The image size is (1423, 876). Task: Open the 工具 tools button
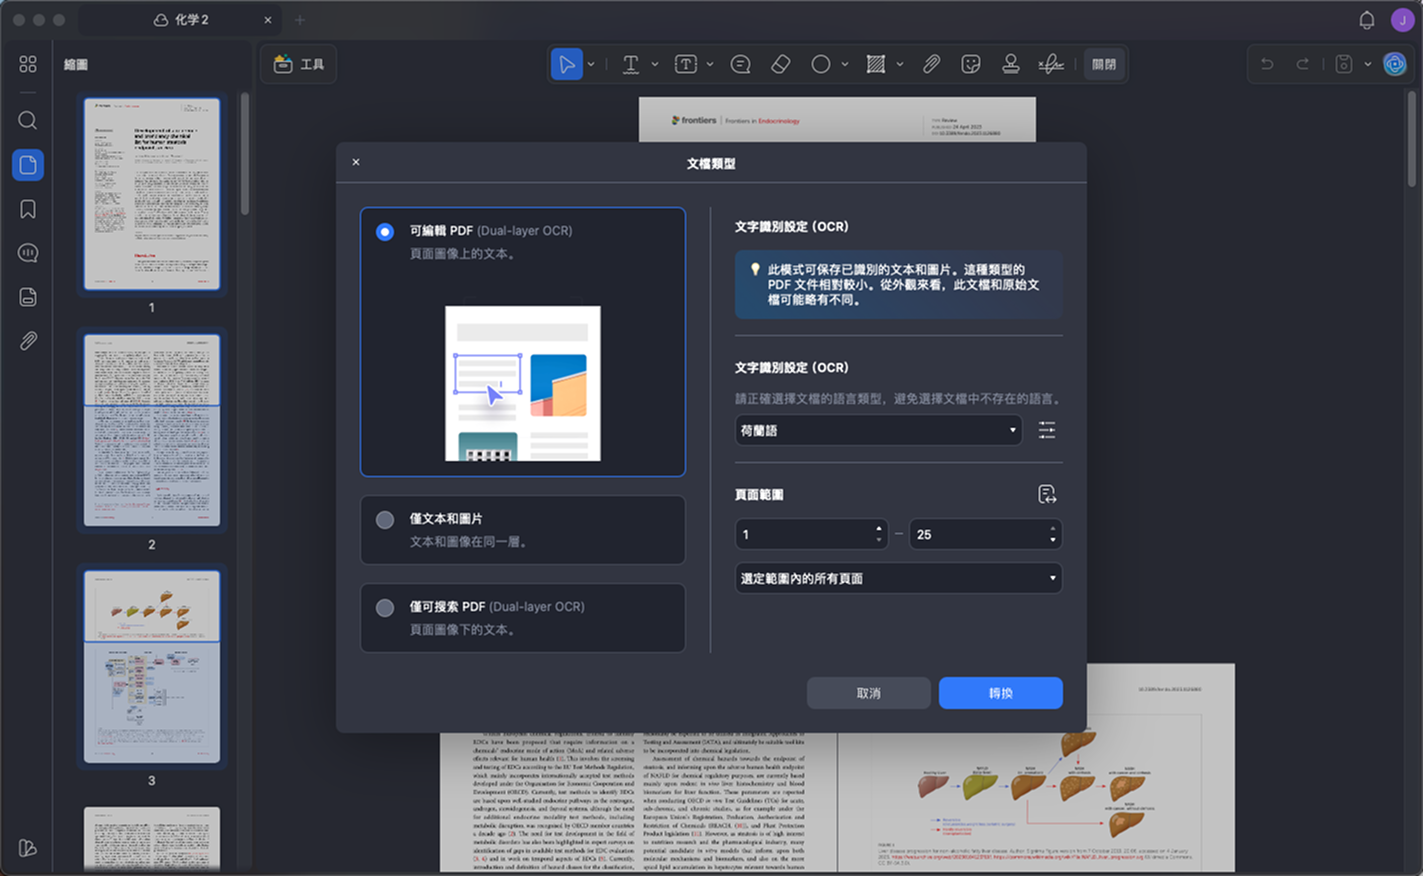[x=298, y=64]
